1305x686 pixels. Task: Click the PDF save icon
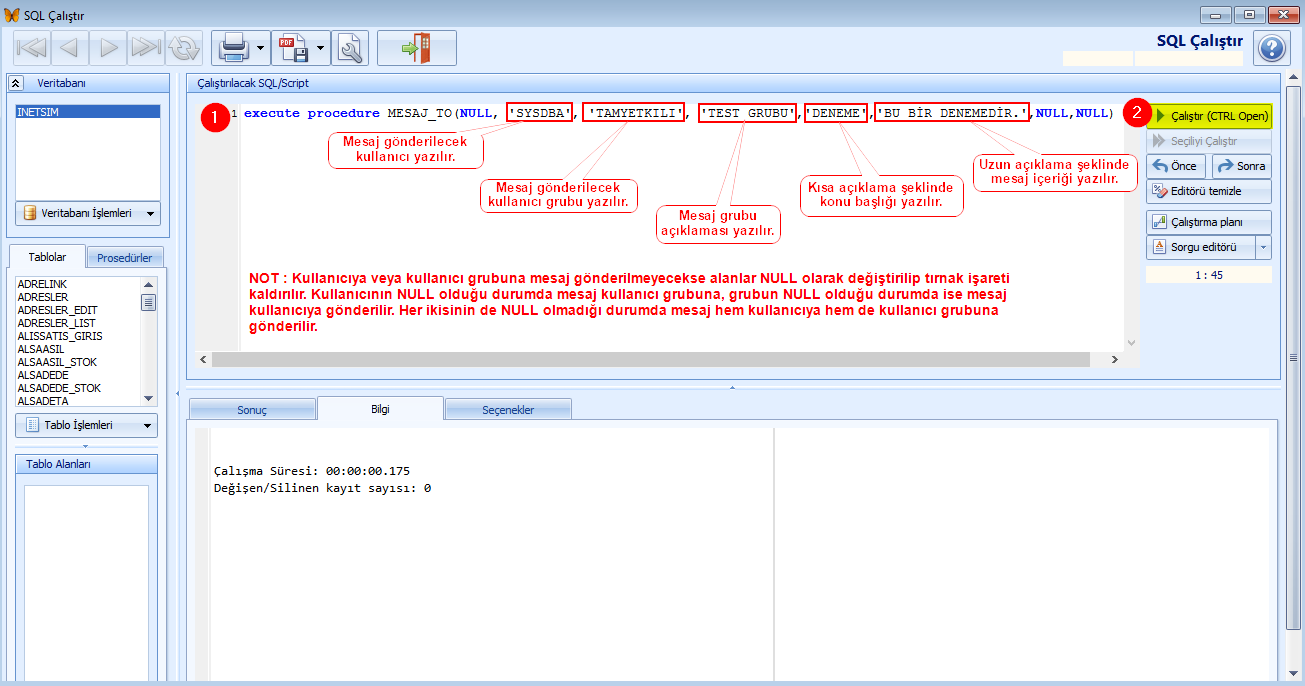click(292, 47)
